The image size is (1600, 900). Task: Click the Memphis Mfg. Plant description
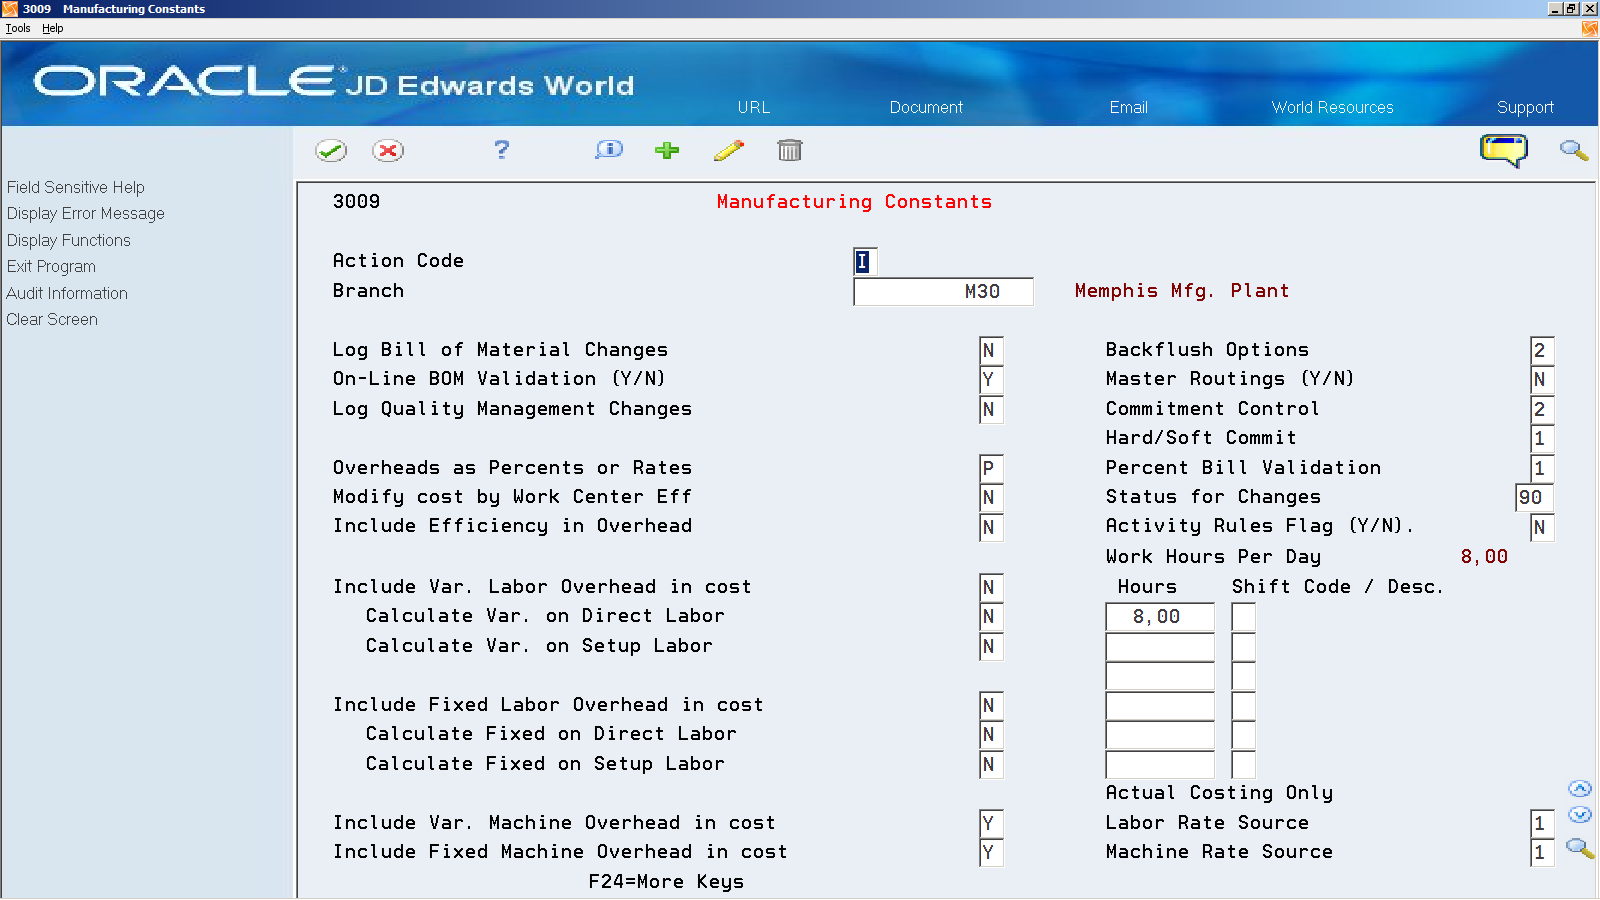[1182, 291]
